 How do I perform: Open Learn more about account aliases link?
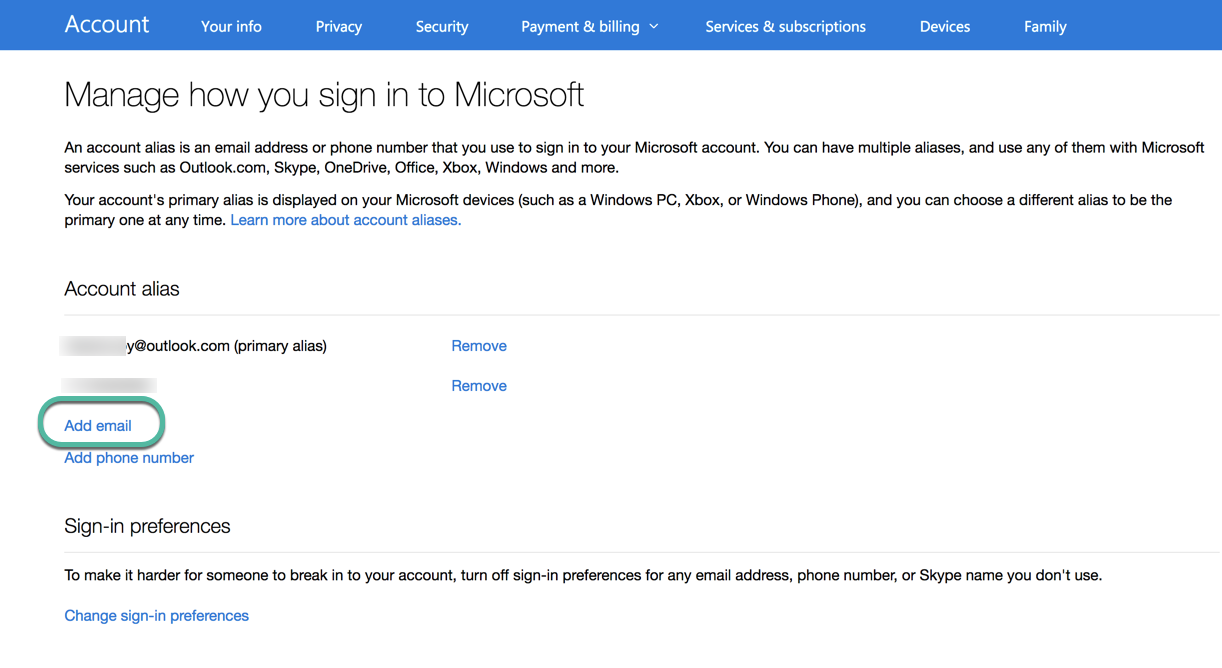click(x=345, y=220)
